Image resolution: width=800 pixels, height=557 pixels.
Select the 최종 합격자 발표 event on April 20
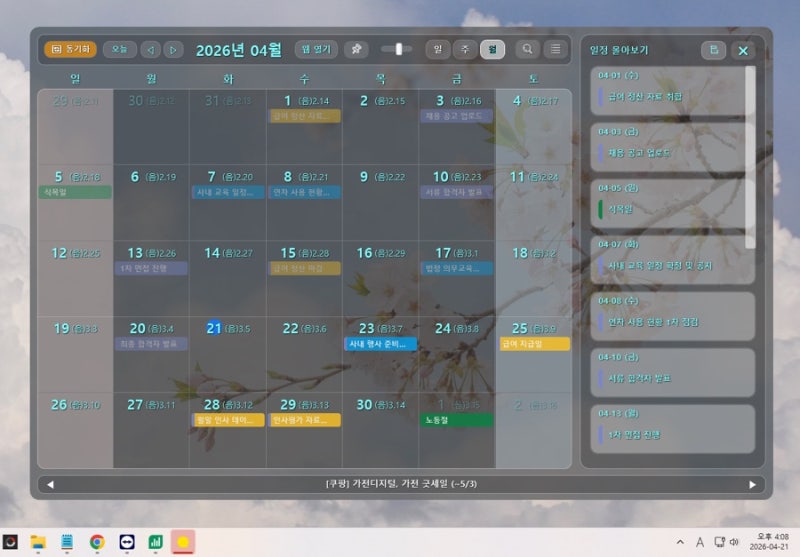pos(152,344)
